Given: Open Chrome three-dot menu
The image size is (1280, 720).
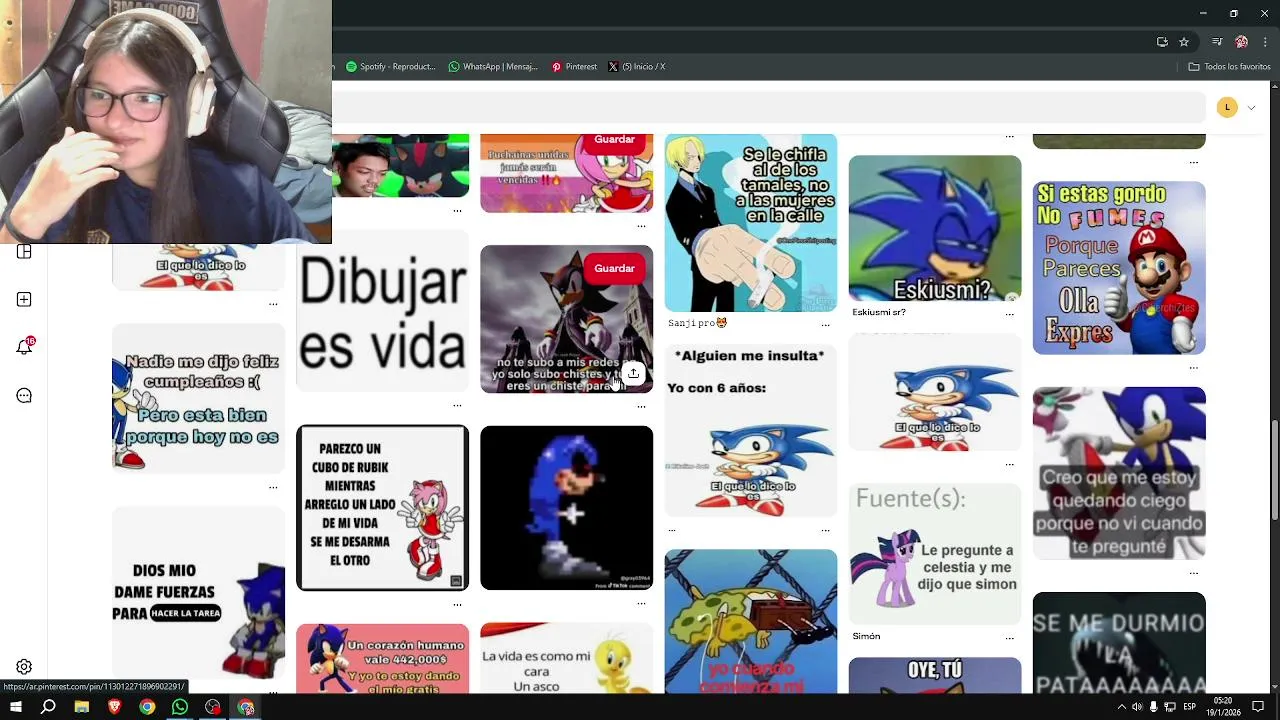Looking at the screenshot, I should (x=1264, y=42).
